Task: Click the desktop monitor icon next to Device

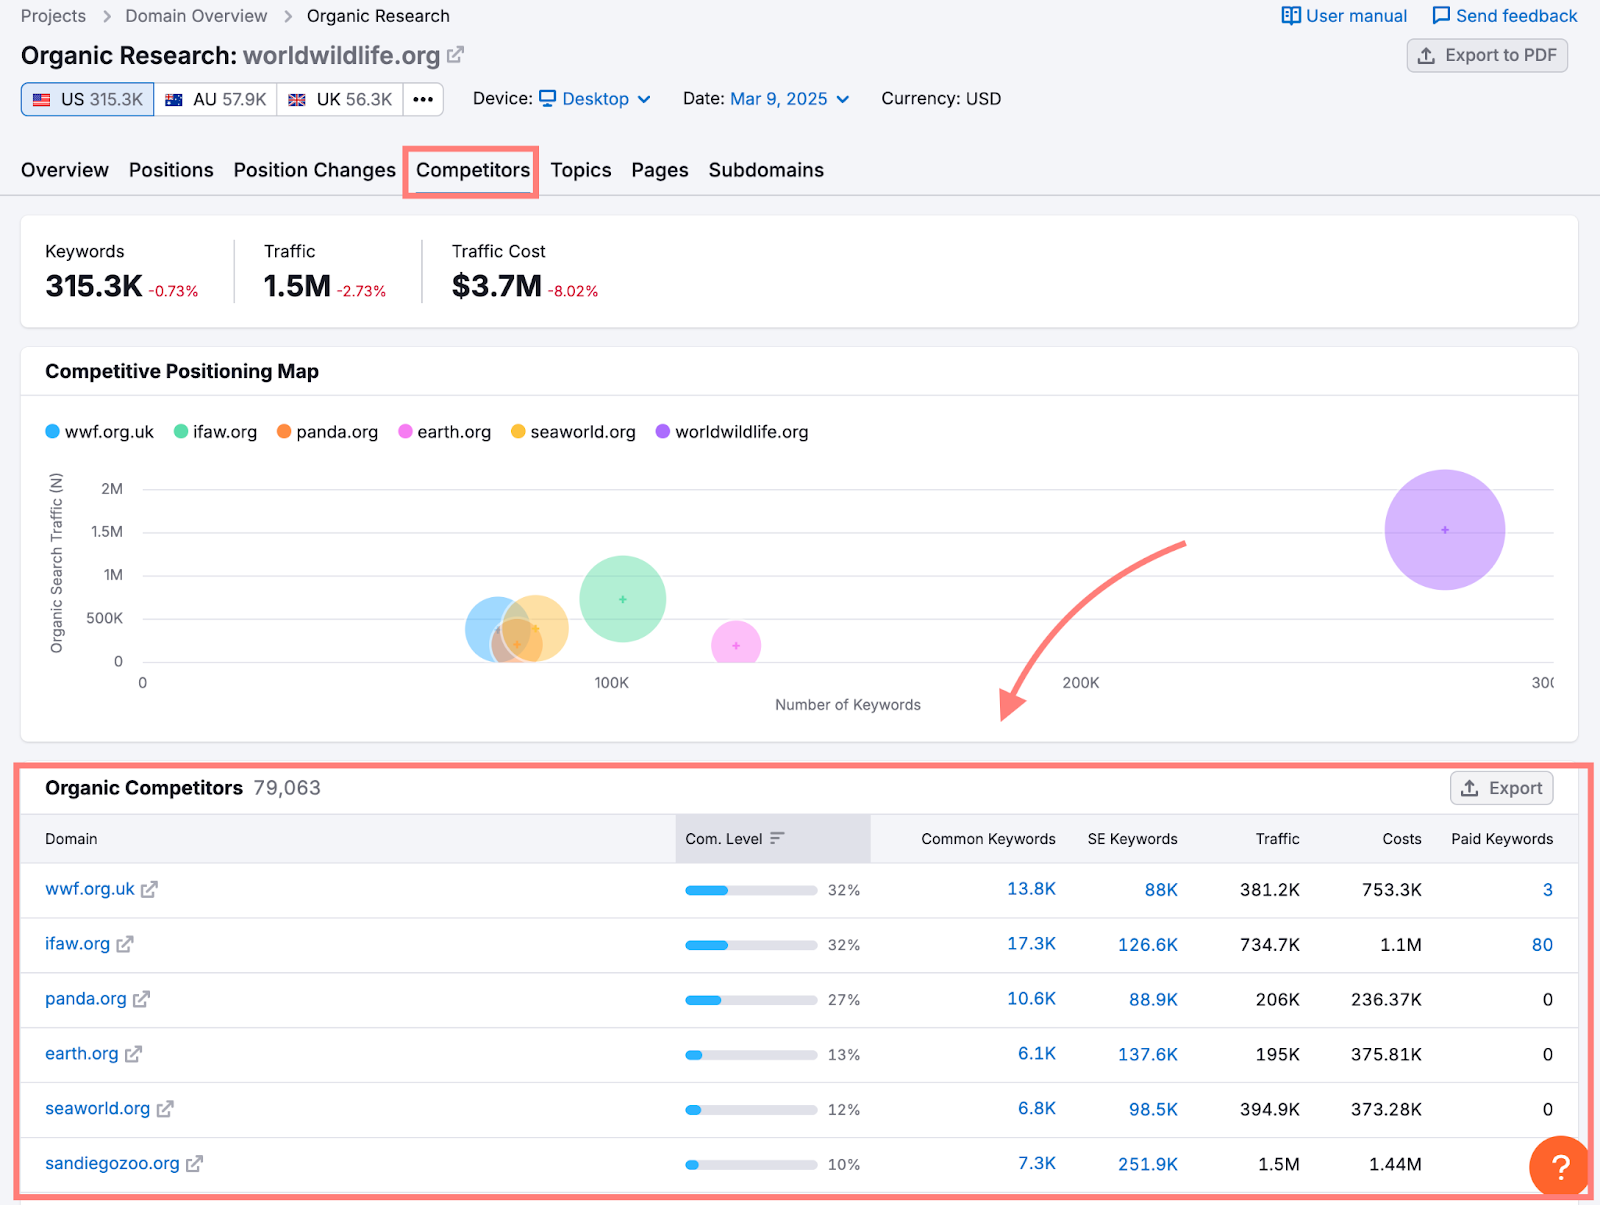Action: click(x=547, y=98)
